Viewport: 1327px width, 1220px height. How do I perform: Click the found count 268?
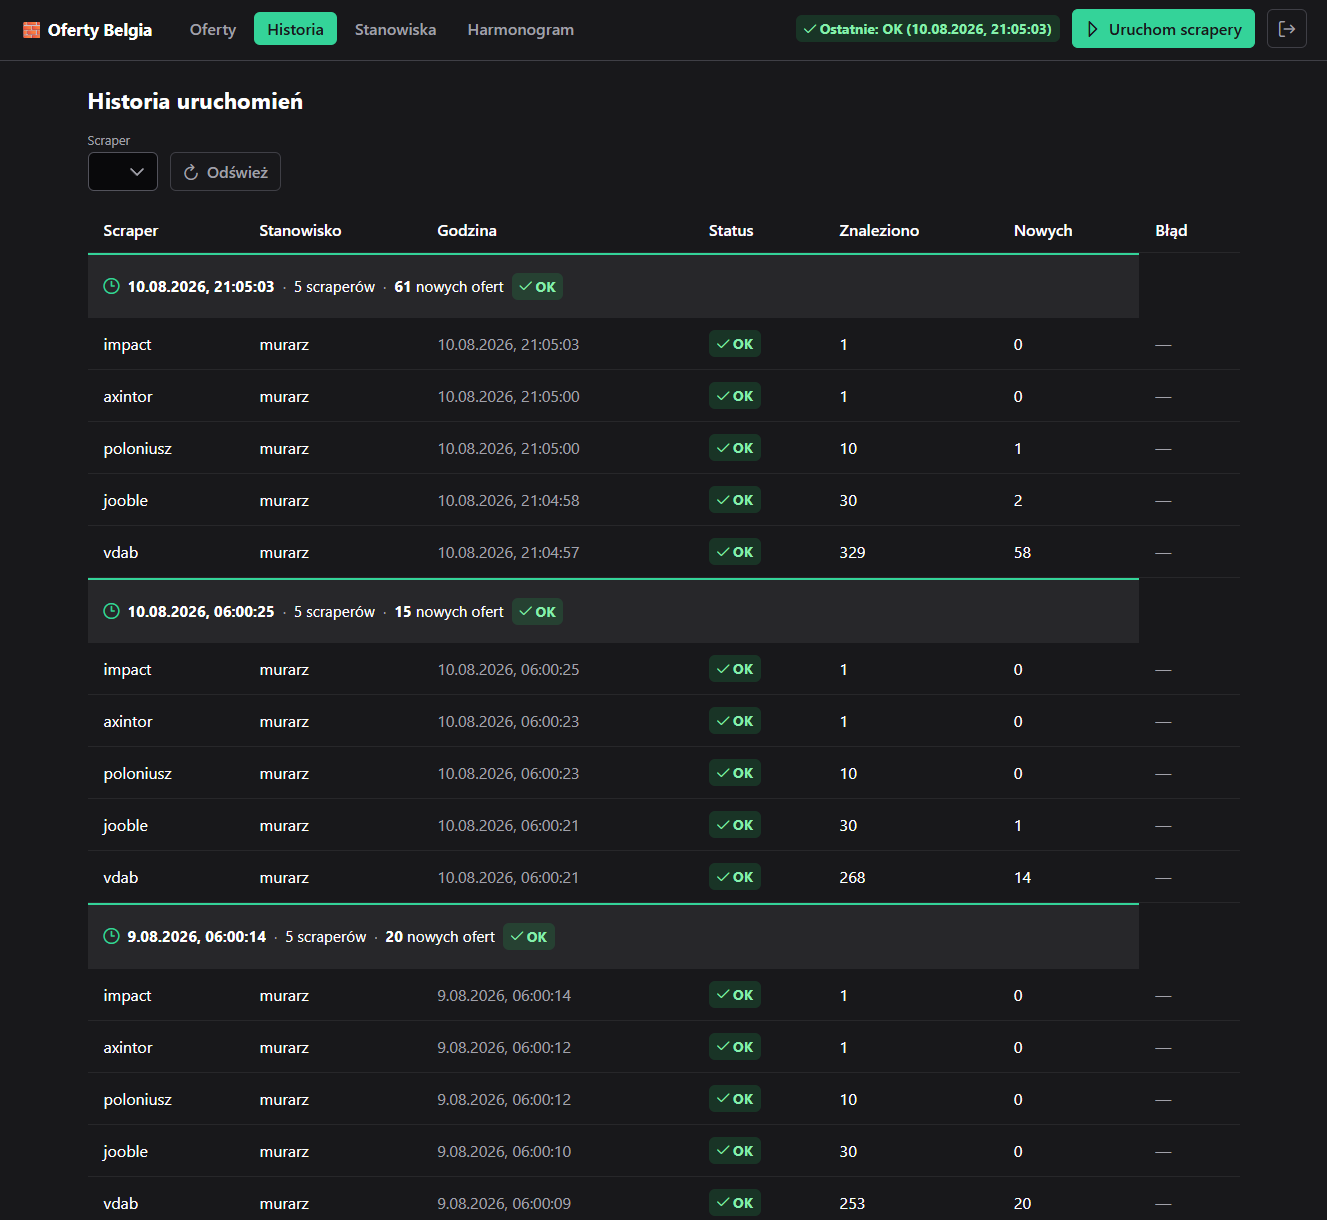pyautogui.click(x=852, y=877)
